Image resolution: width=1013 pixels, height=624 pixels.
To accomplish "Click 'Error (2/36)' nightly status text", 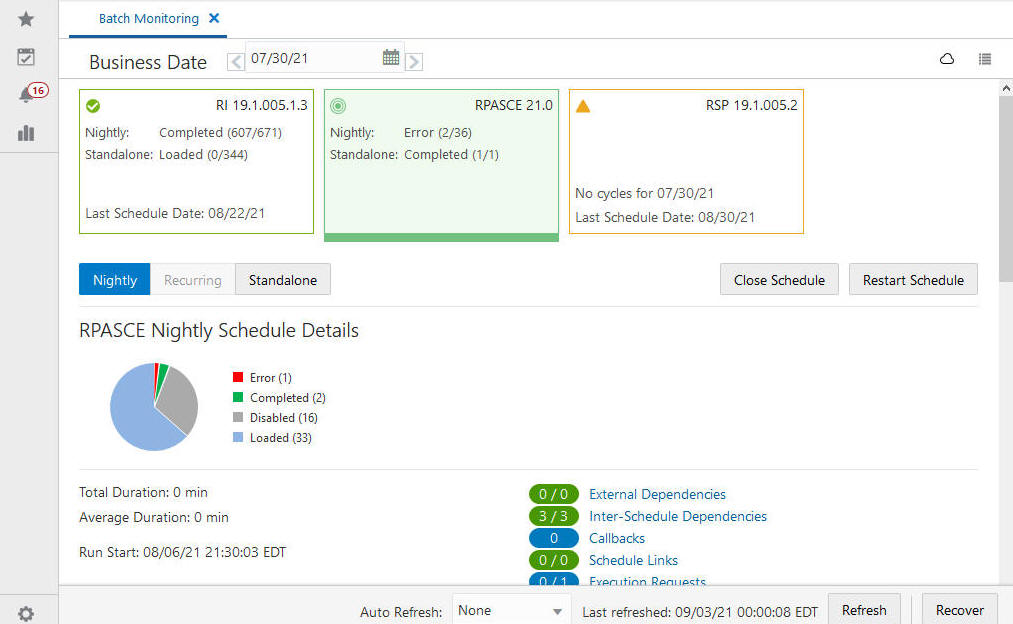I will [437, 132].
